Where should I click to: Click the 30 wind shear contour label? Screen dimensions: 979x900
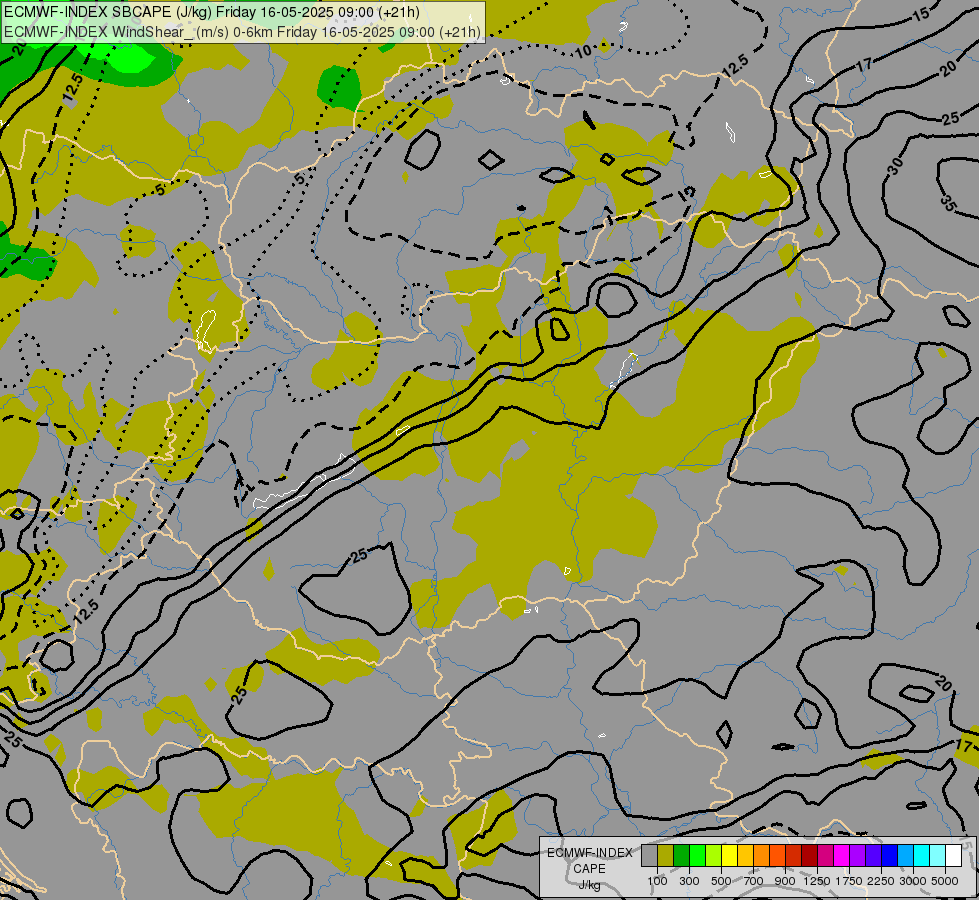(895, 166)
